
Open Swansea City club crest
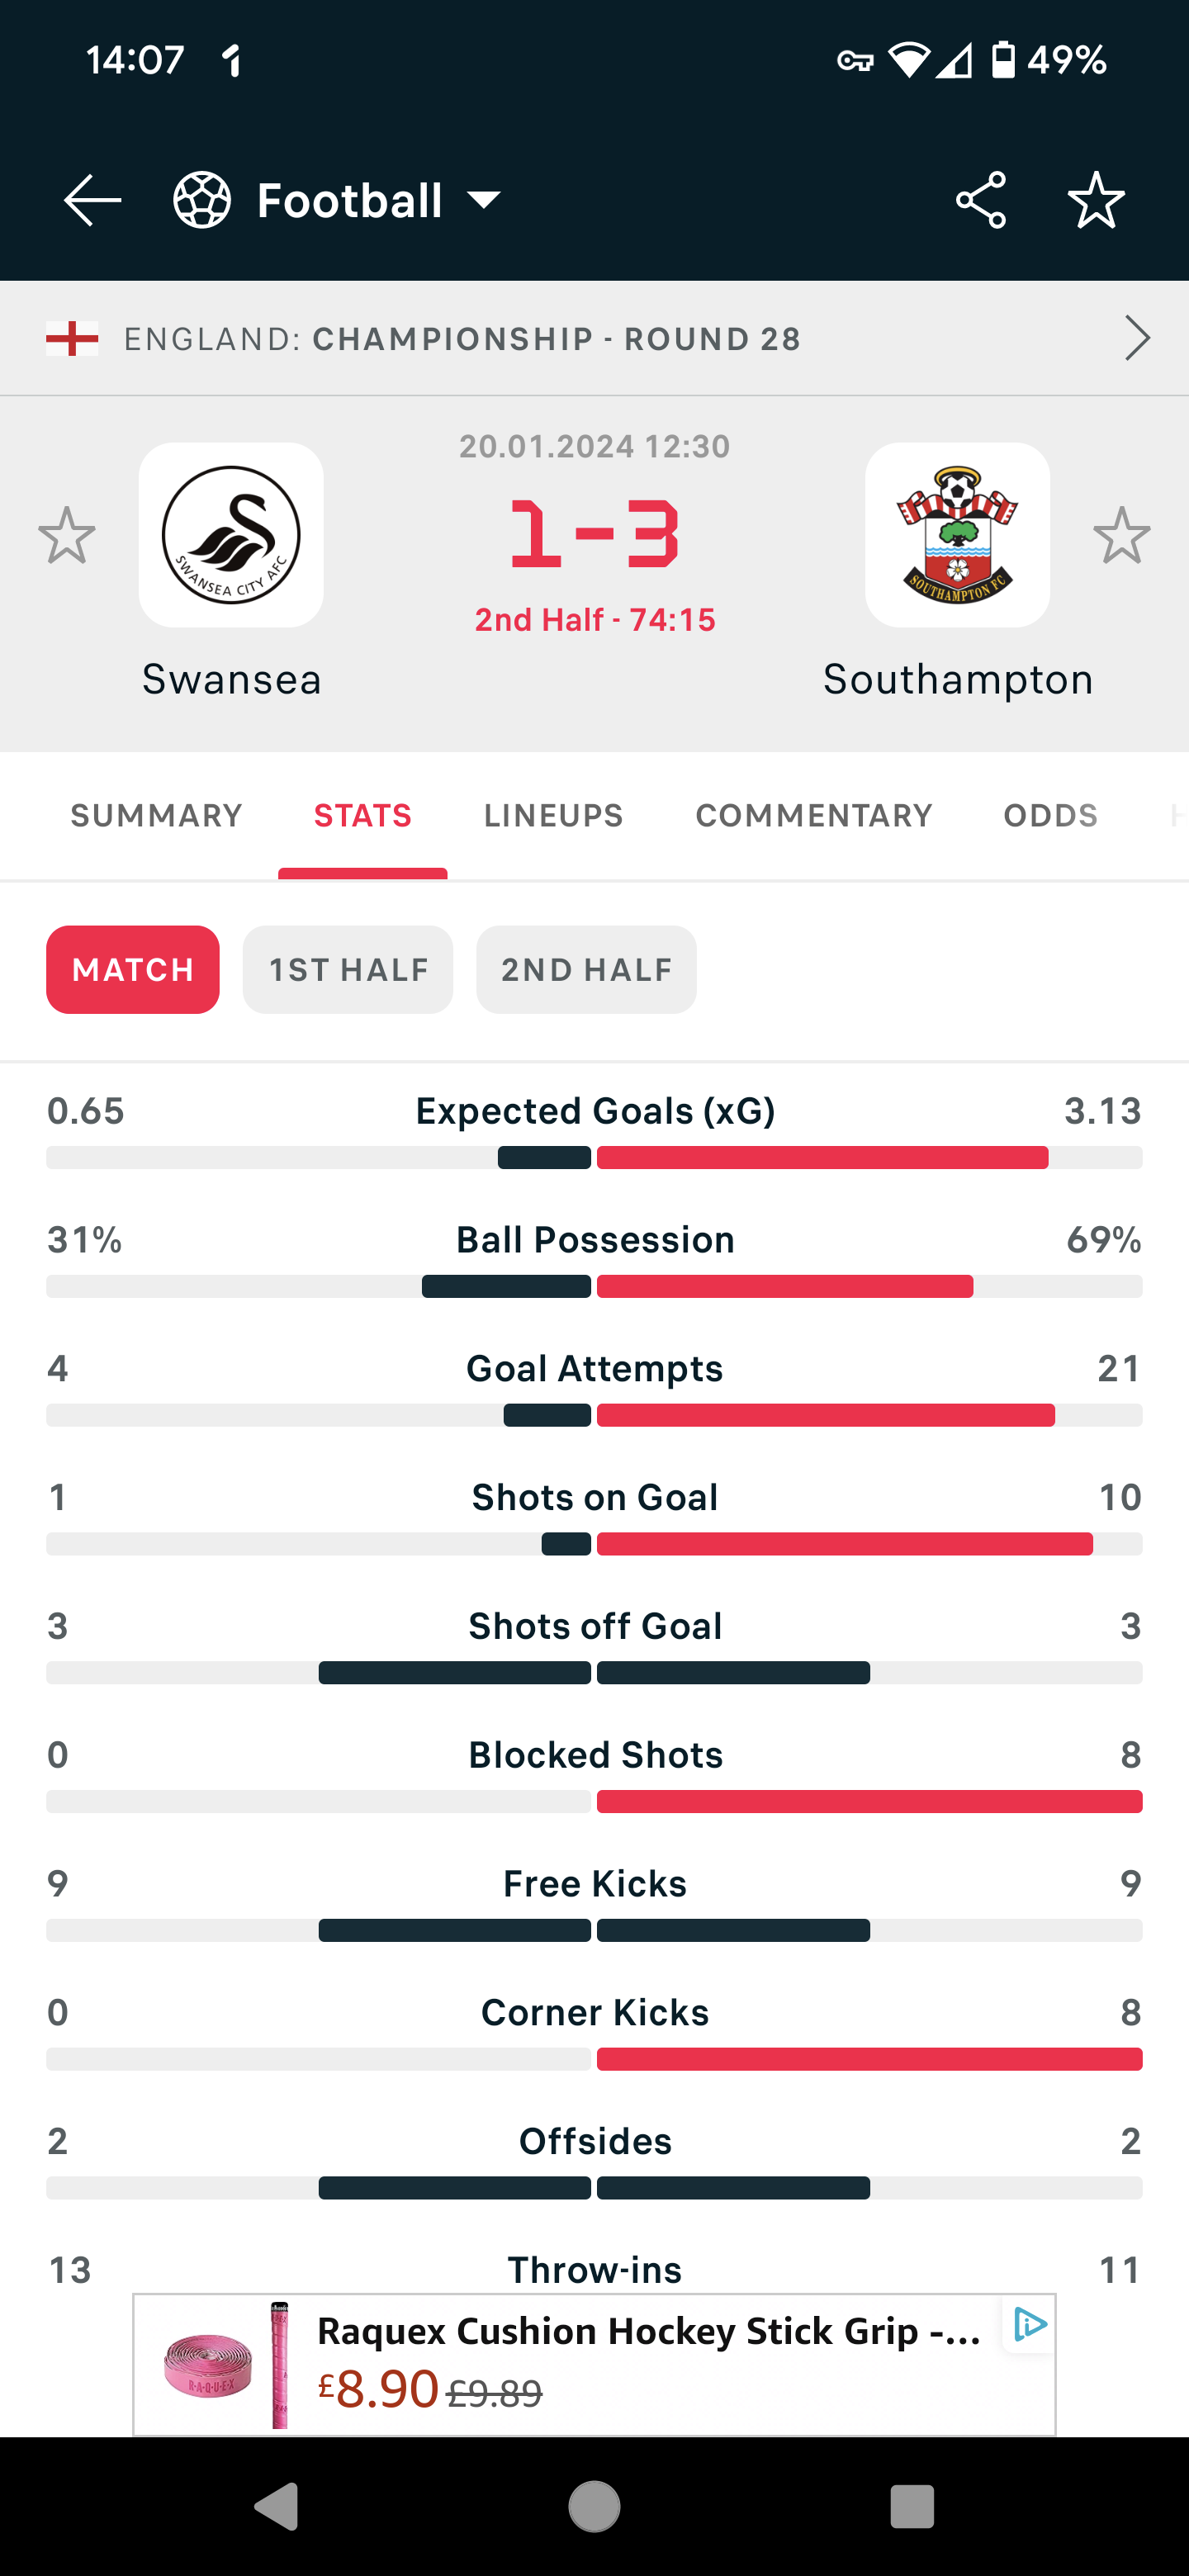coord(231,535)
